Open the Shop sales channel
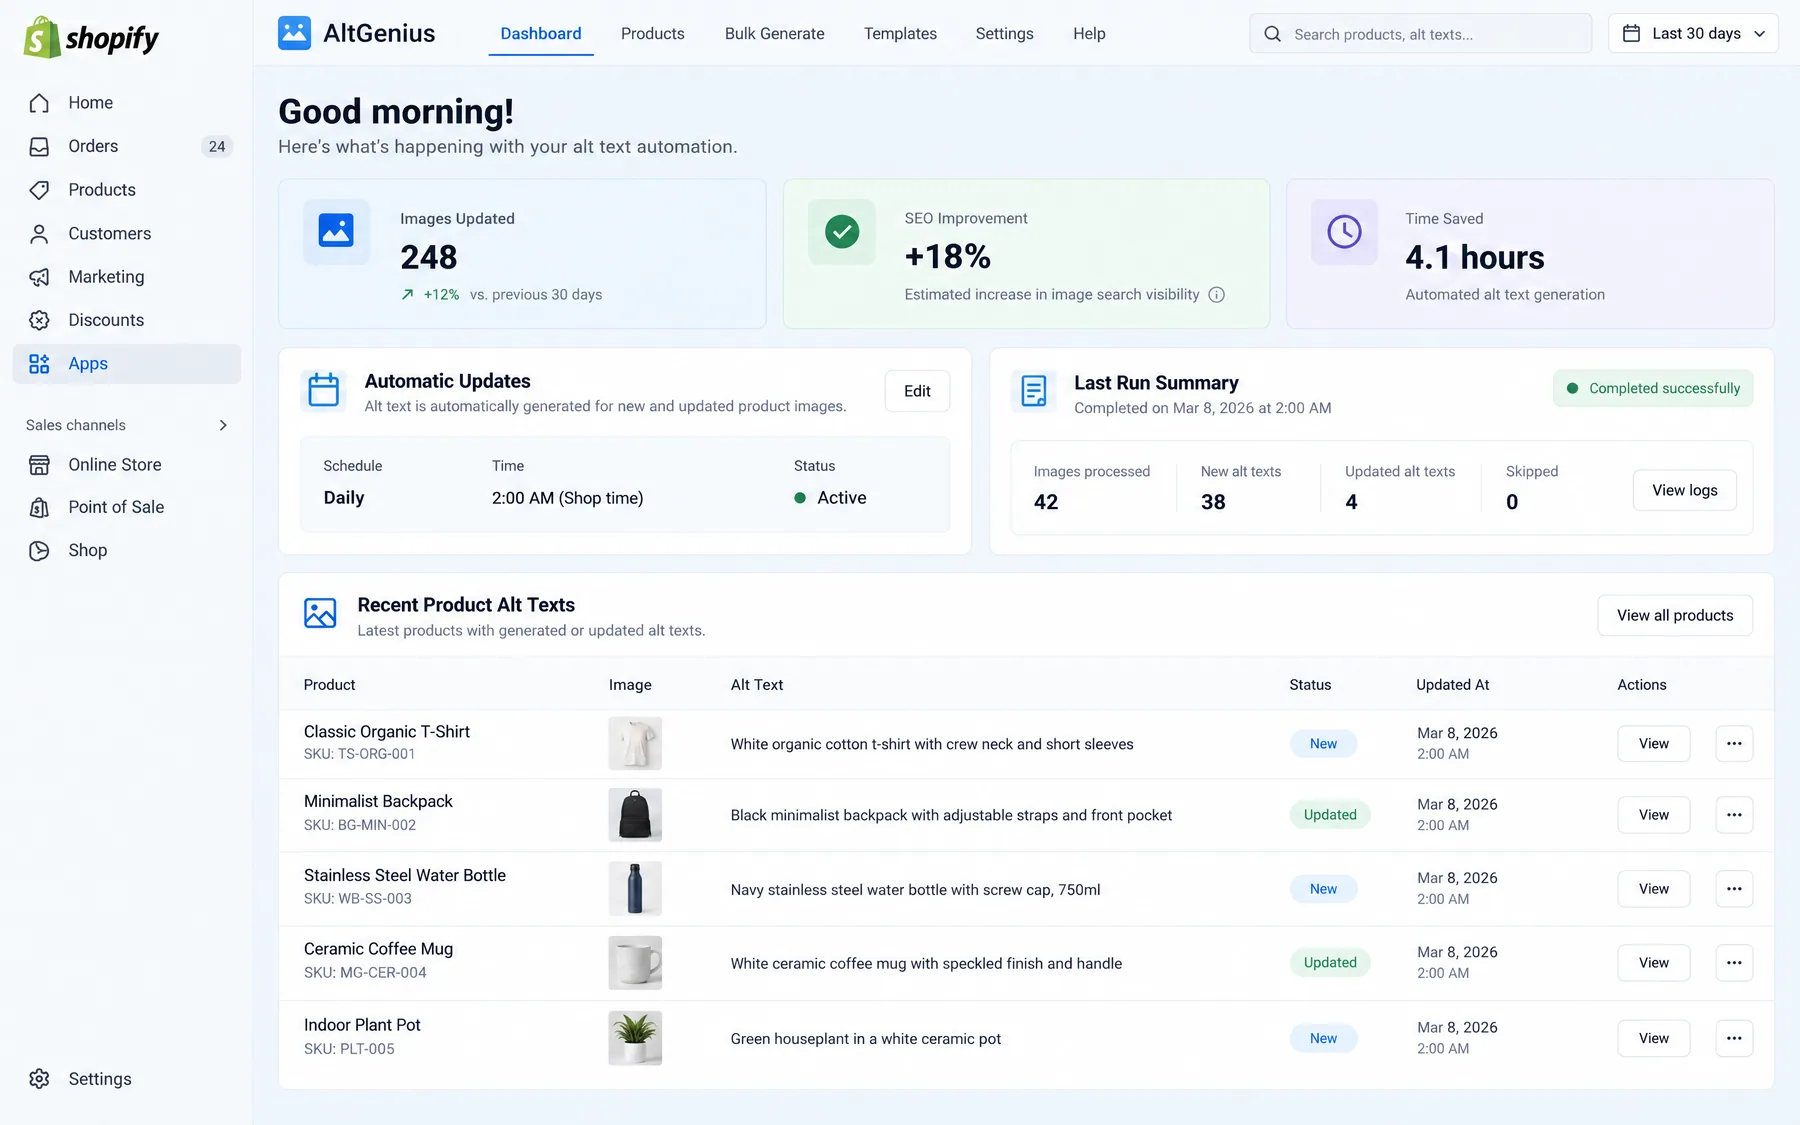Image resolution: width=1800 pixels, height=1125 pixels. click(126, 550)
